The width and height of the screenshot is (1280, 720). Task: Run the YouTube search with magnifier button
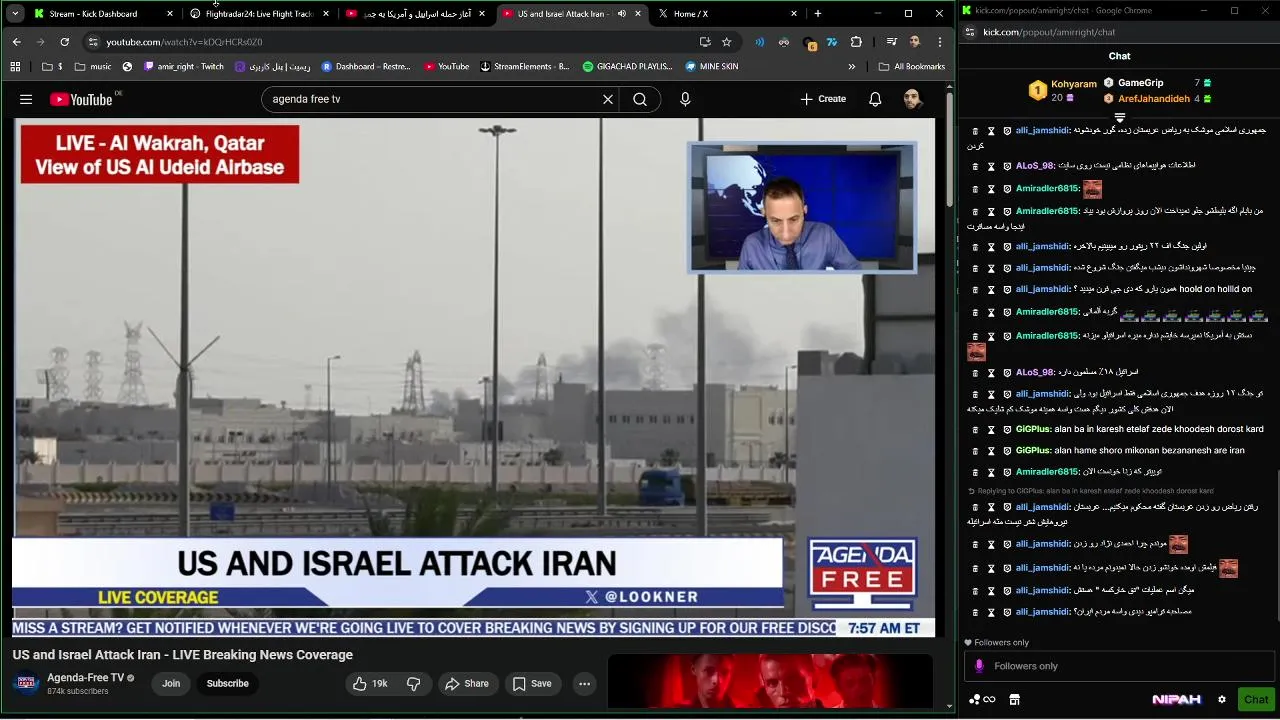640,99
